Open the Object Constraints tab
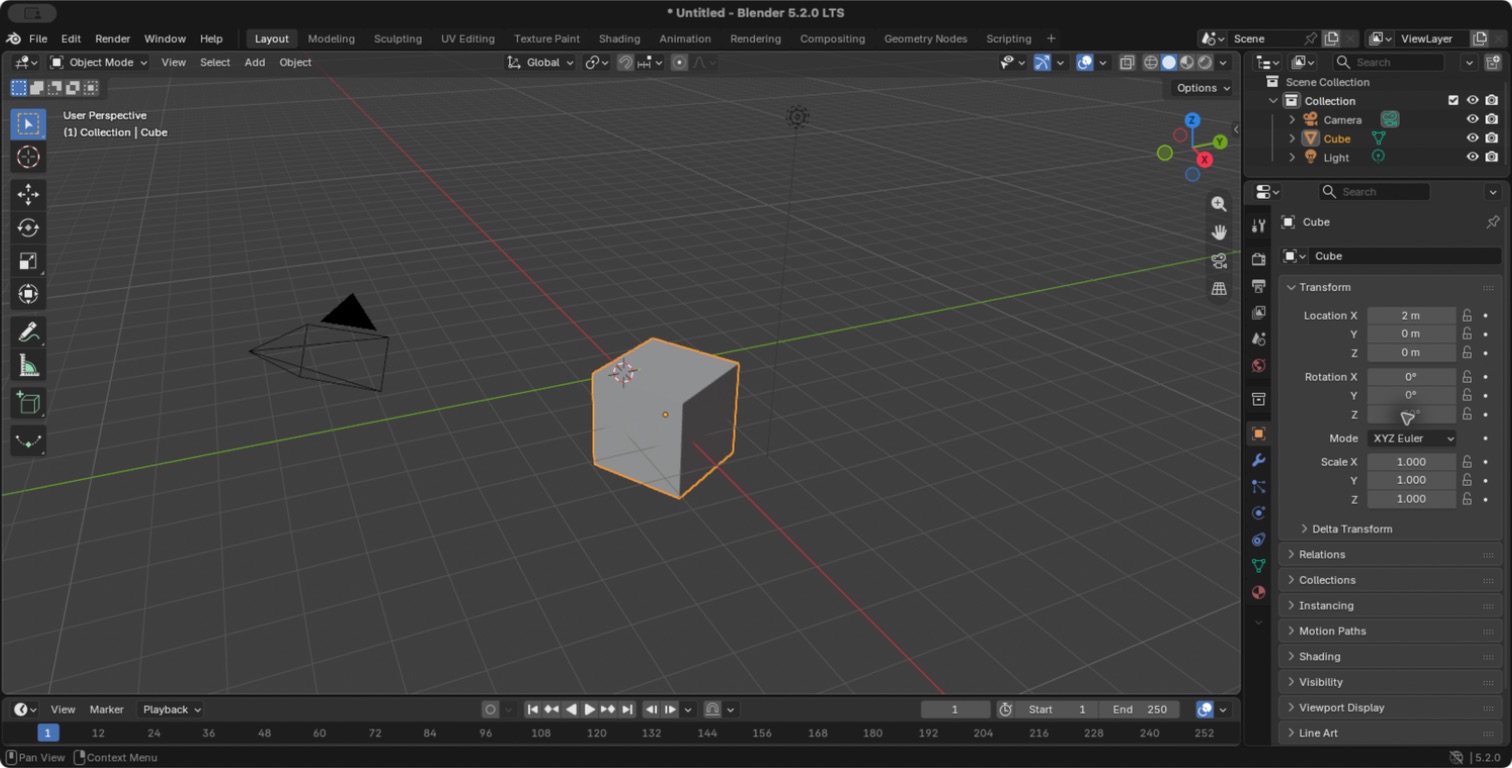Image resolution: width=1512 pixels, height=768 pixels. tap(1259, 539)
